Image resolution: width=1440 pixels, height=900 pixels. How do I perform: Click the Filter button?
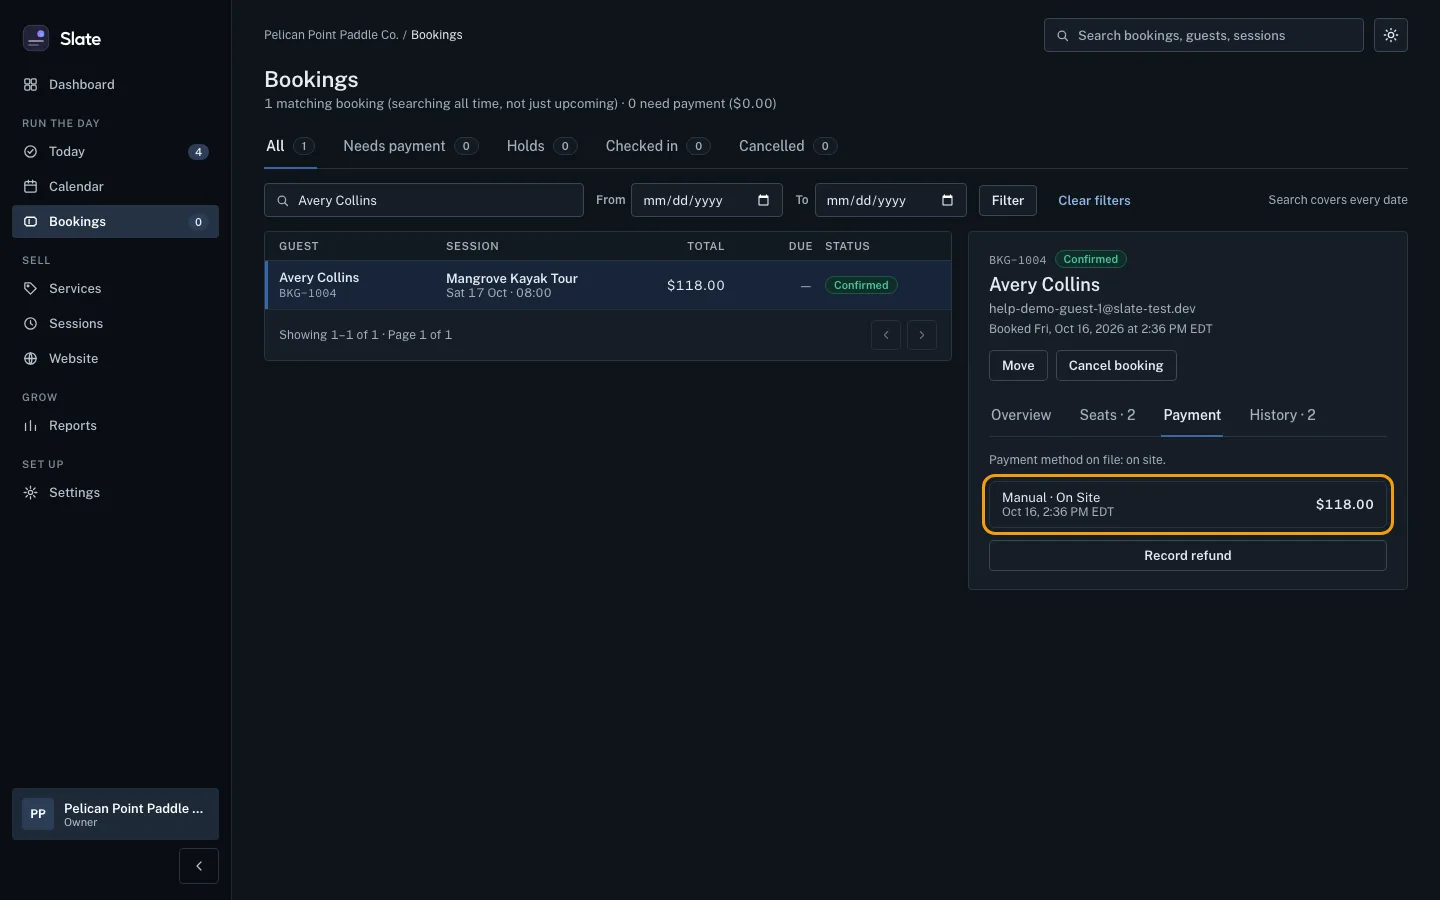click(x=1008, y=200)
